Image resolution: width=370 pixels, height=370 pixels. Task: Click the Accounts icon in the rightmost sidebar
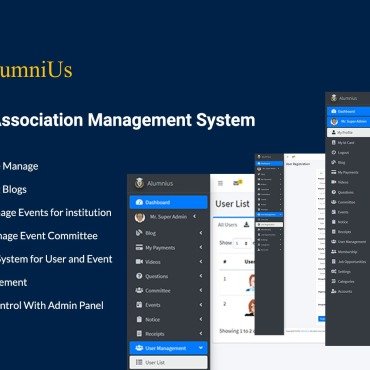click(x=333, y=291)
